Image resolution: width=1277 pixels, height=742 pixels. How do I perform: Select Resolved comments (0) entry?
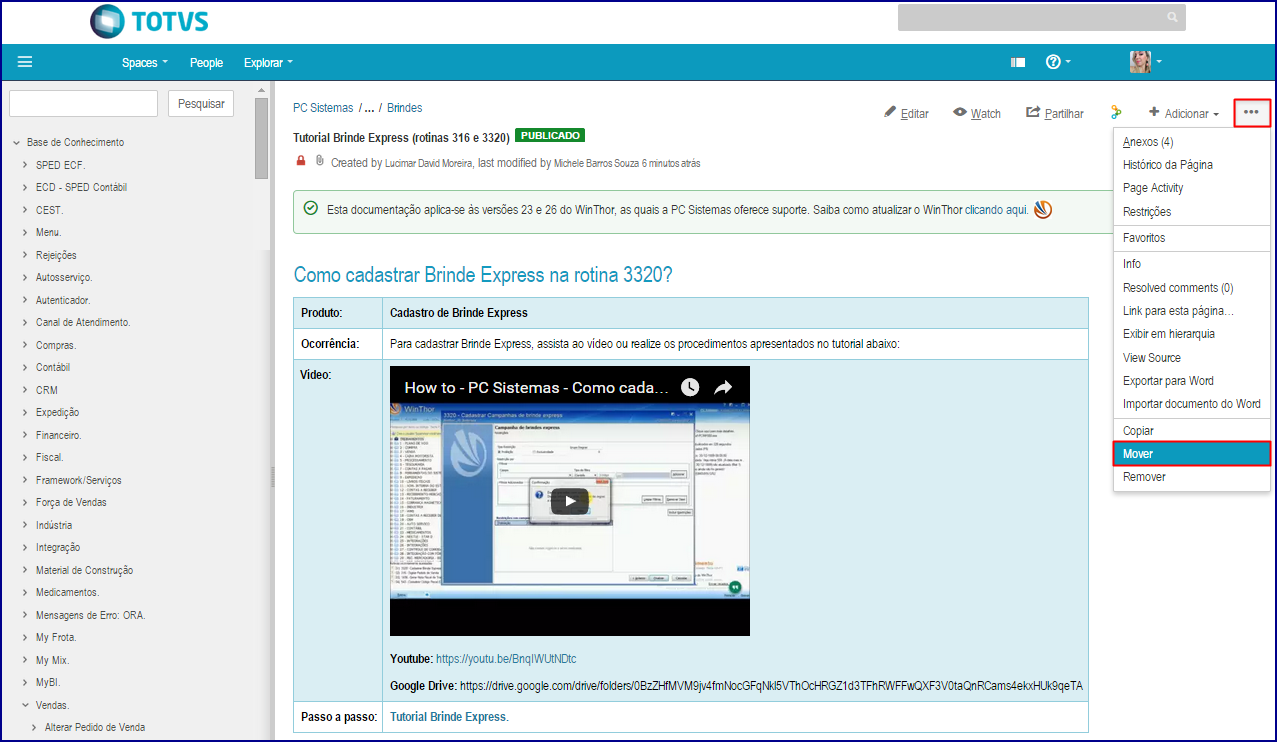pyautogui.click(x=1191, y=288)
